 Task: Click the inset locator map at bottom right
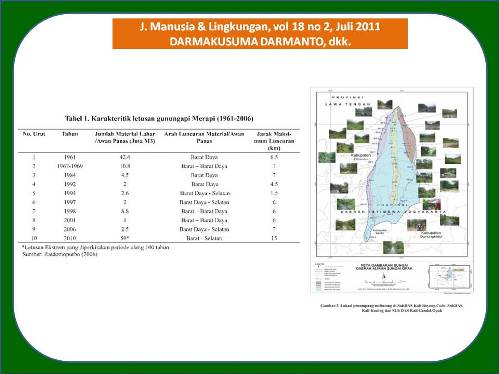click(x=450, y=276)
